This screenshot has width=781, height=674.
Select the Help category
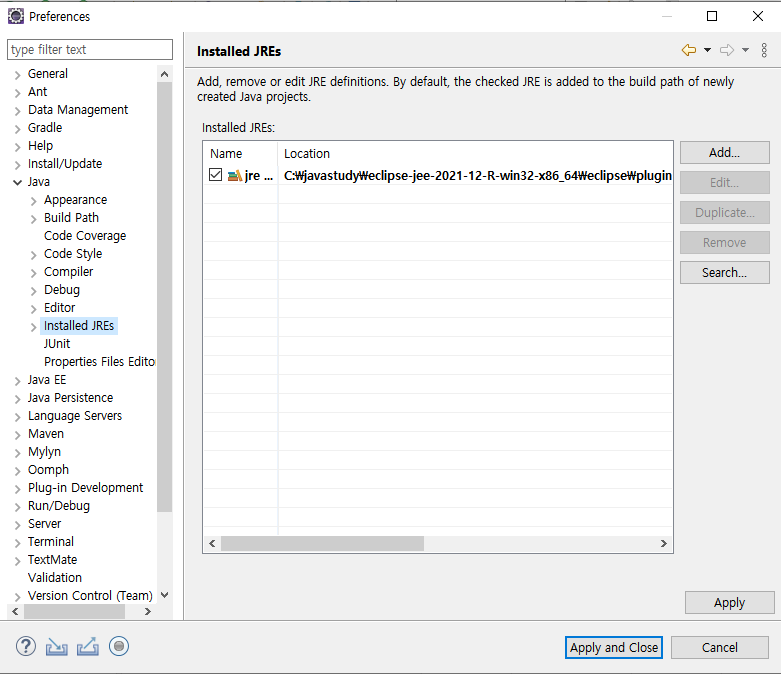(40, 145)
